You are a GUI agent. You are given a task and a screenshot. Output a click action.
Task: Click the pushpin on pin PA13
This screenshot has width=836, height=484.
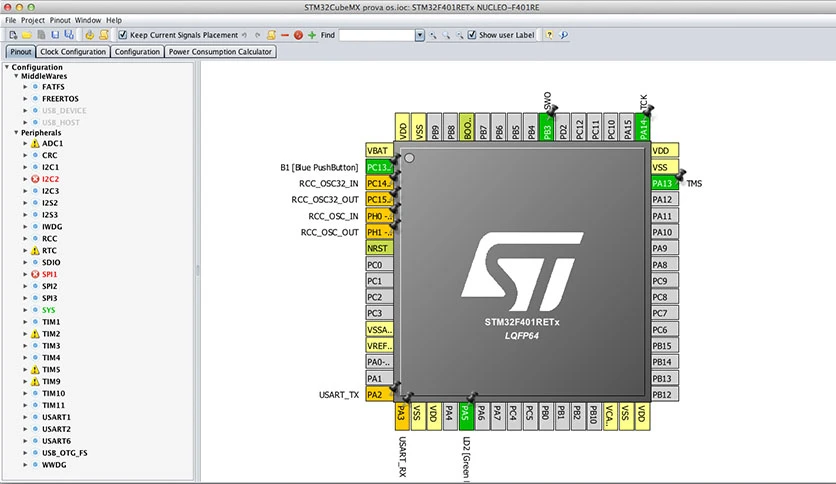pyautogui.click(x=681, y=174)
